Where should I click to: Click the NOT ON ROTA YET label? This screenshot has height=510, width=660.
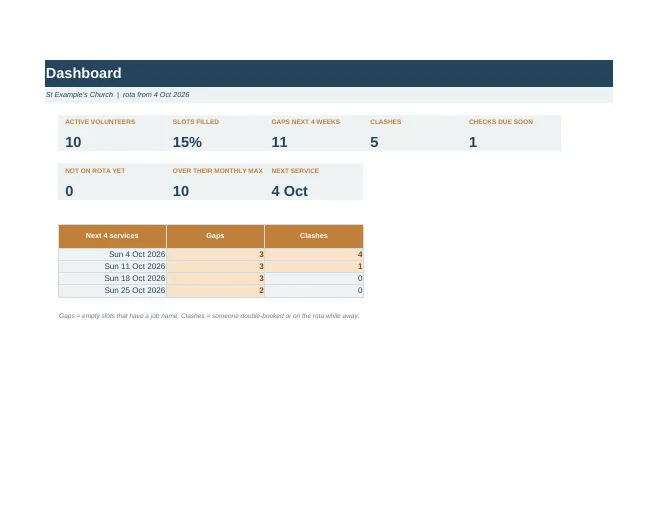[x=95, y=171]
